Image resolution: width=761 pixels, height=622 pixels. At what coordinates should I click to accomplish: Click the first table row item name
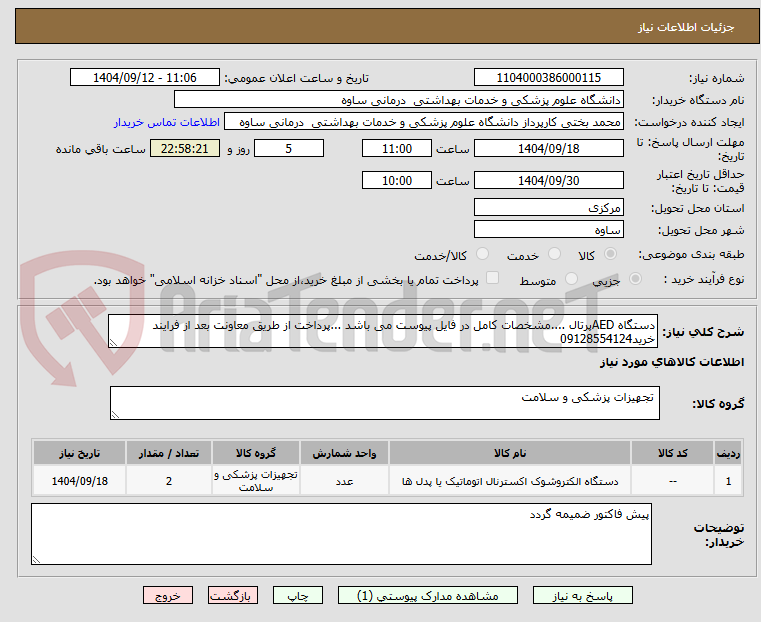point(510,481)
